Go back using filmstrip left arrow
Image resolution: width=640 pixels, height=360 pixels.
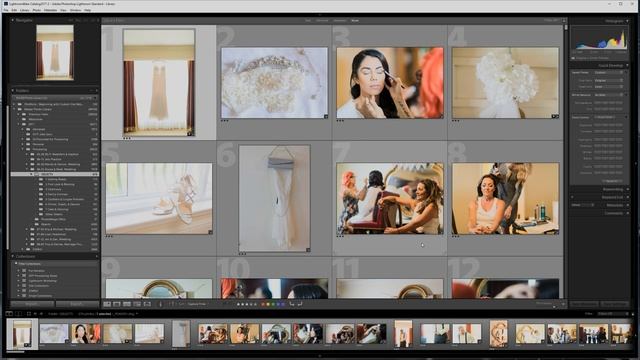(35, 314)
